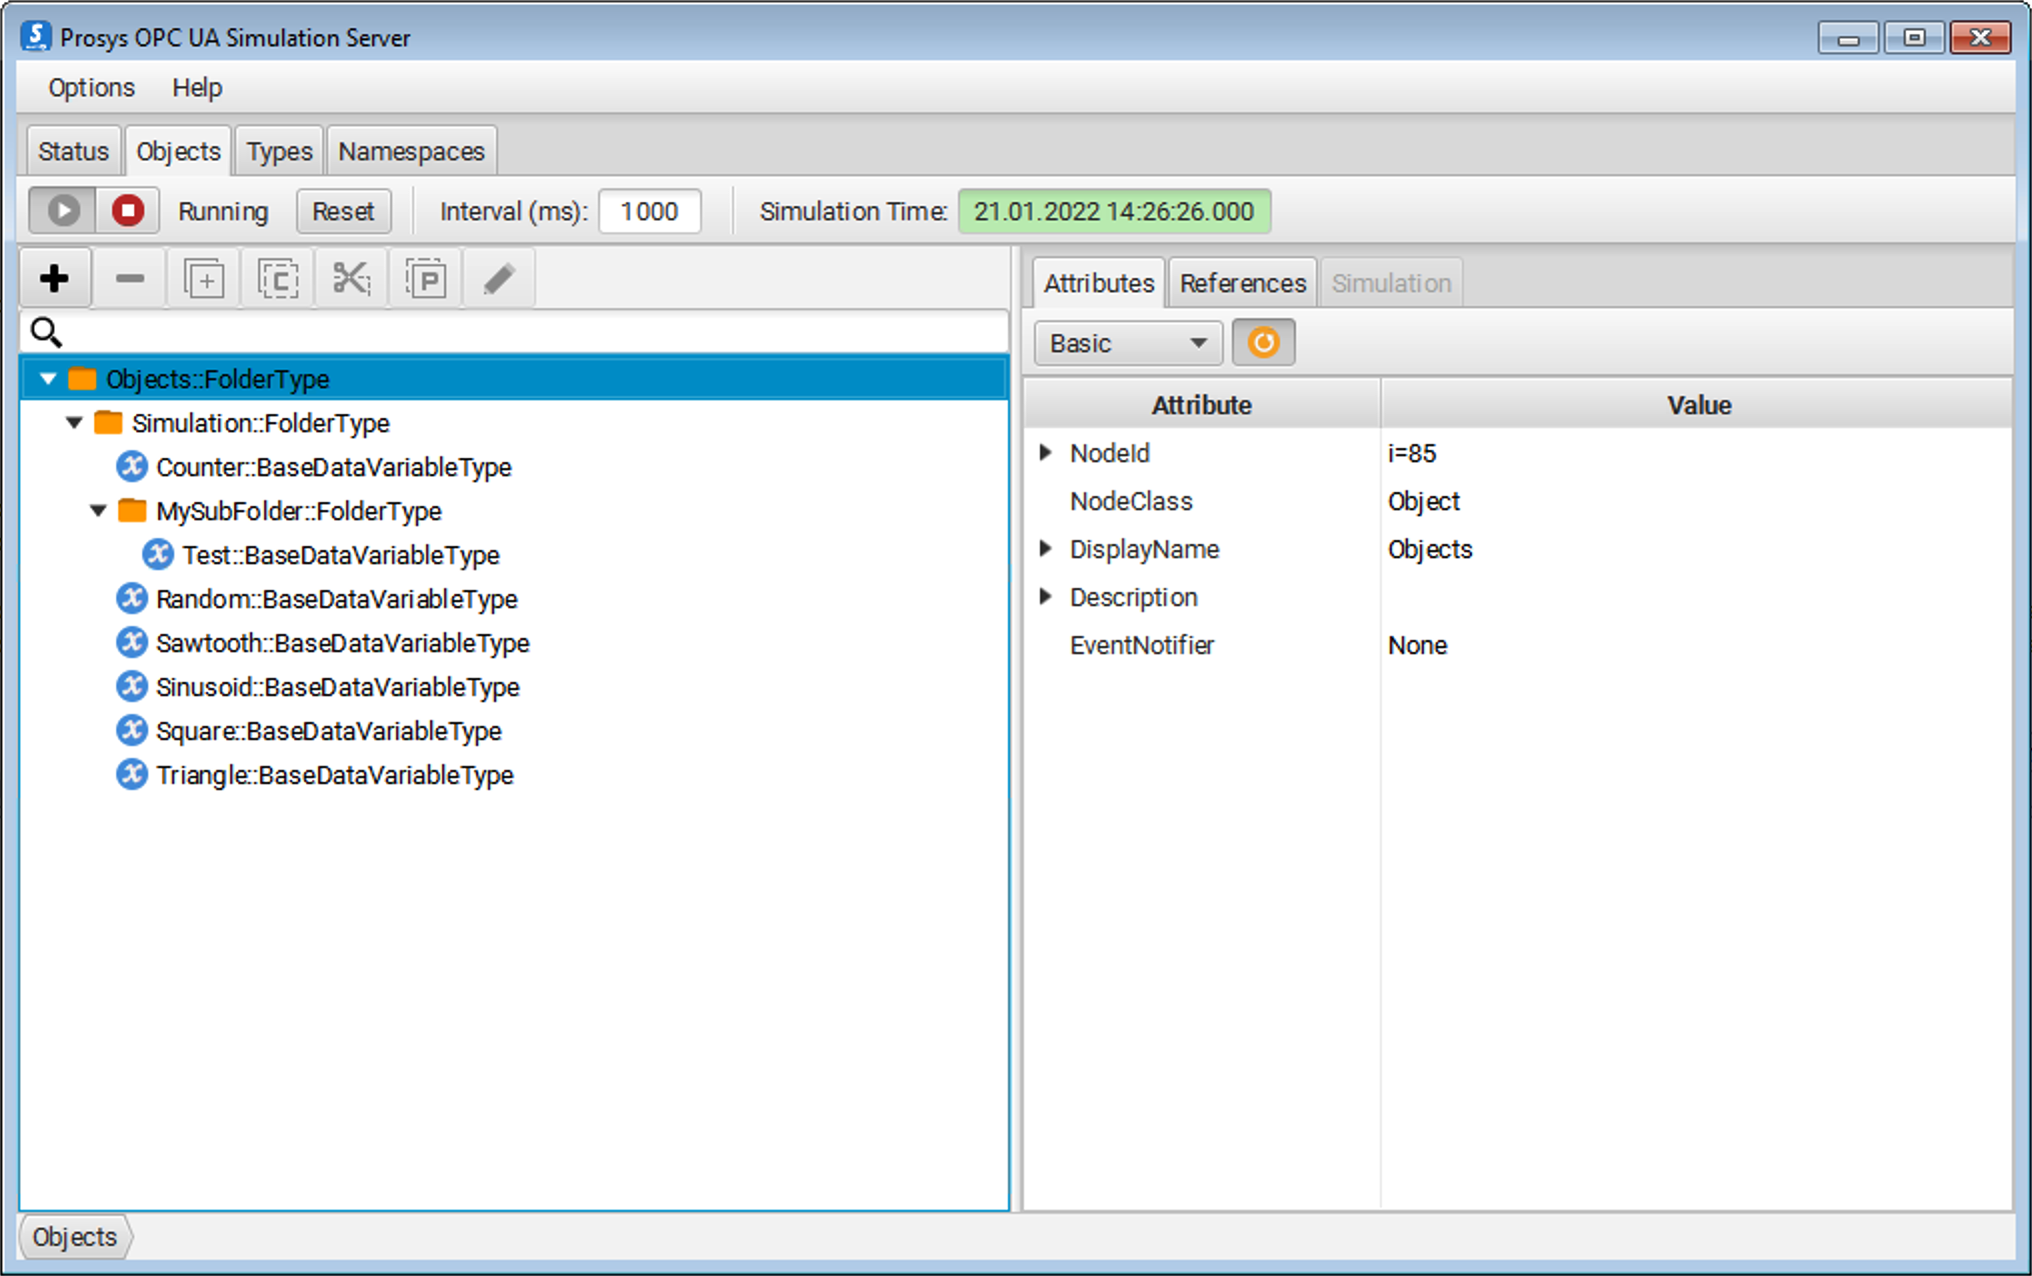Click the copy node toolbar icon
This screenshot has height=1276, width=2032.
[x=278, y=279]
